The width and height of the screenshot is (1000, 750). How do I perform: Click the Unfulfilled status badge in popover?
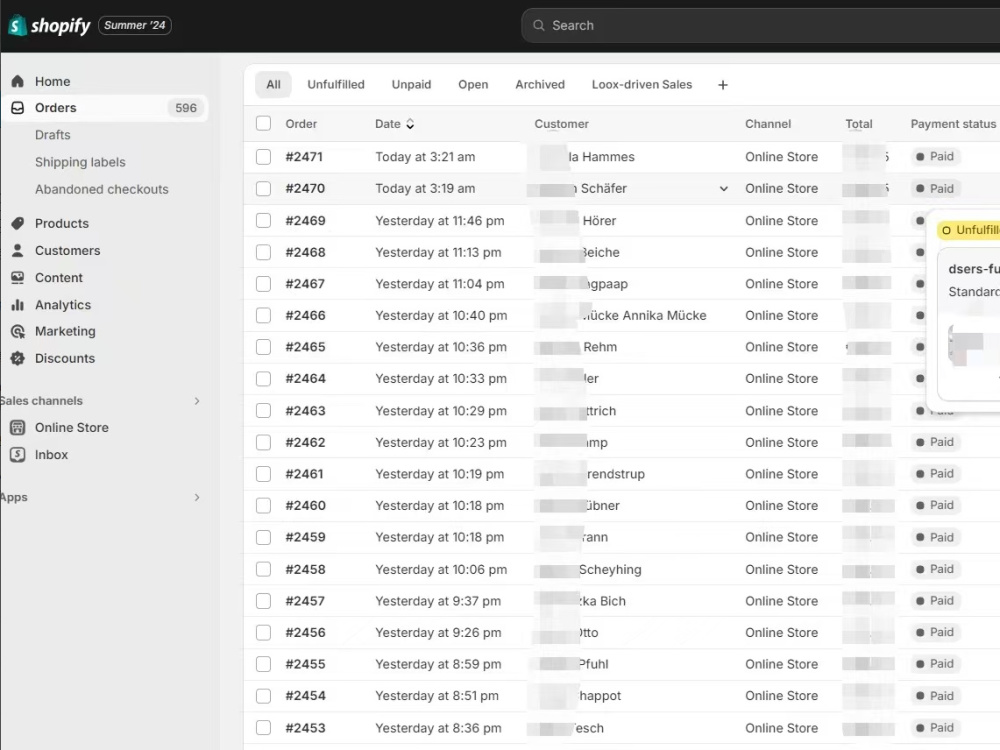(x=969, y=230)
